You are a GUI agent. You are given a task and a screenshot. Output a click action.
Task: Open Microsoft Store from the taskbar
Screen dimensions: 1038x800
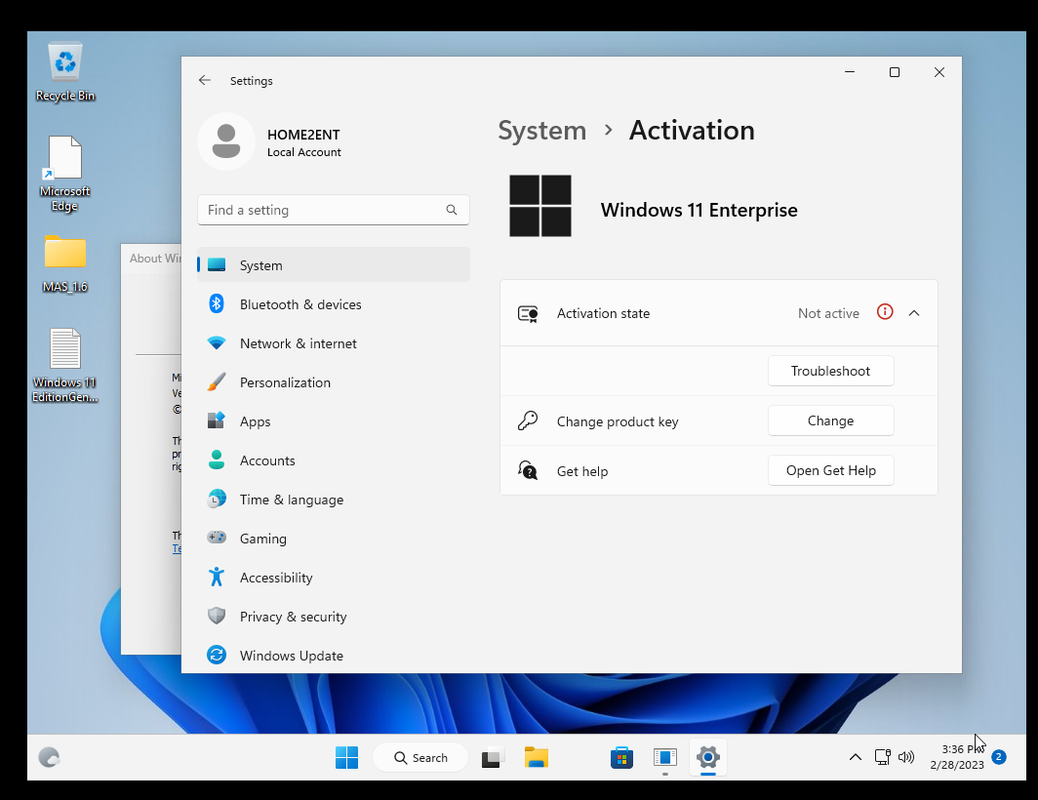point(622,758)
